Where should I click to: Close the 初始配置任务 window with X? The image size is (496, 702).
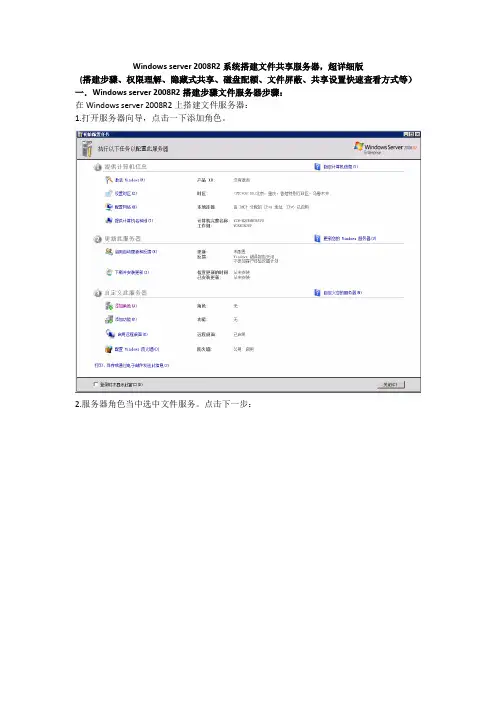coord(417,134)
